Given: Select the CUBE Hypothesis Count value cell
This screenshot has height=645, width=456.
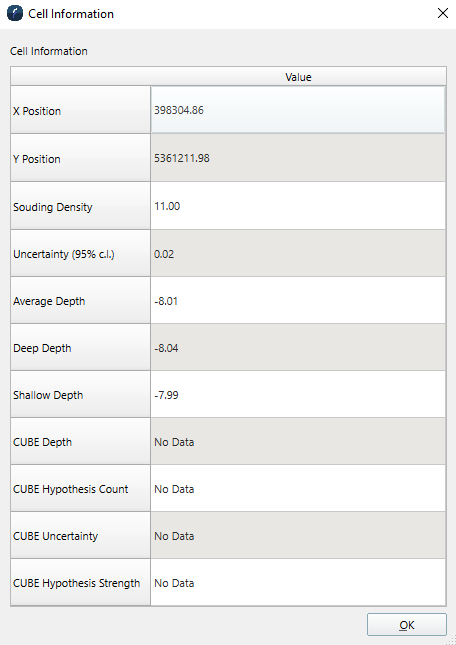Looking at the screenshot, I should (298, 488).
